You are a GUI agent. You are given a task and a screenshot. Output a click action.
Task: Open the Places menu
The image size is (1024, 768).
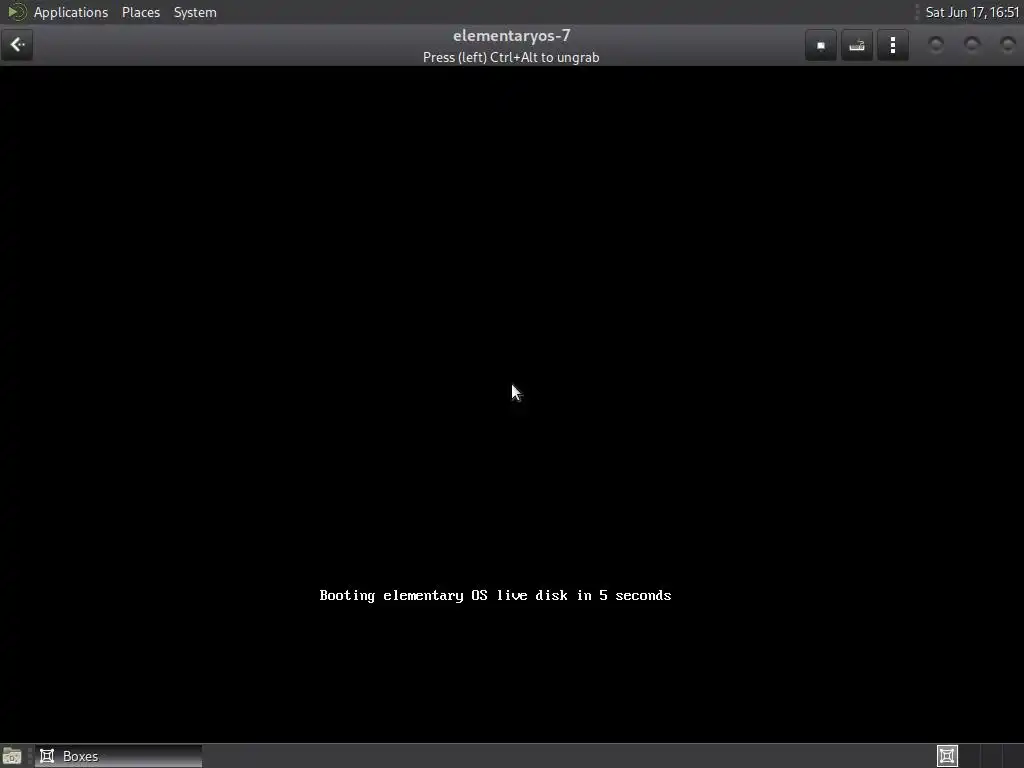[140, 12]
